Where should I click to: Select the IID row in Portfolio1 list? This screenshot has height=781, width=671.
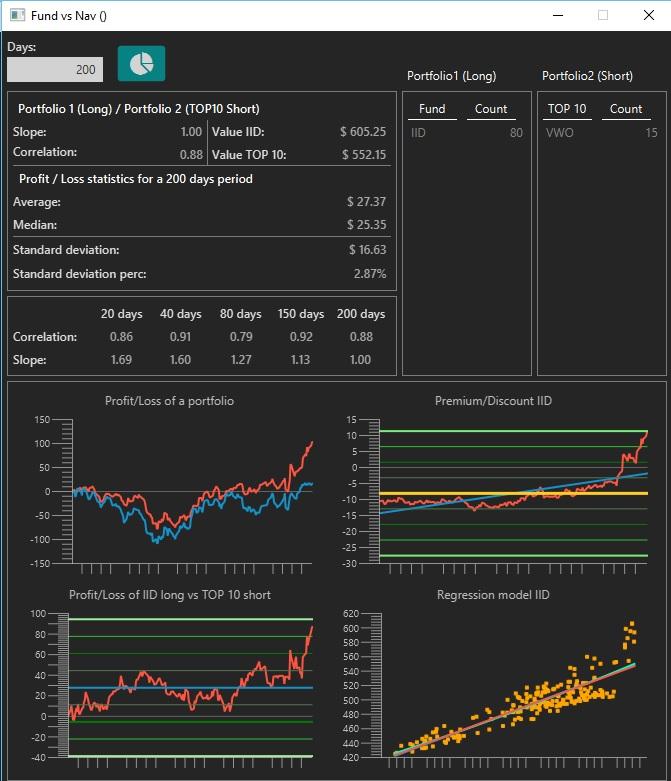pyautogui.click(x=467, y=133)
